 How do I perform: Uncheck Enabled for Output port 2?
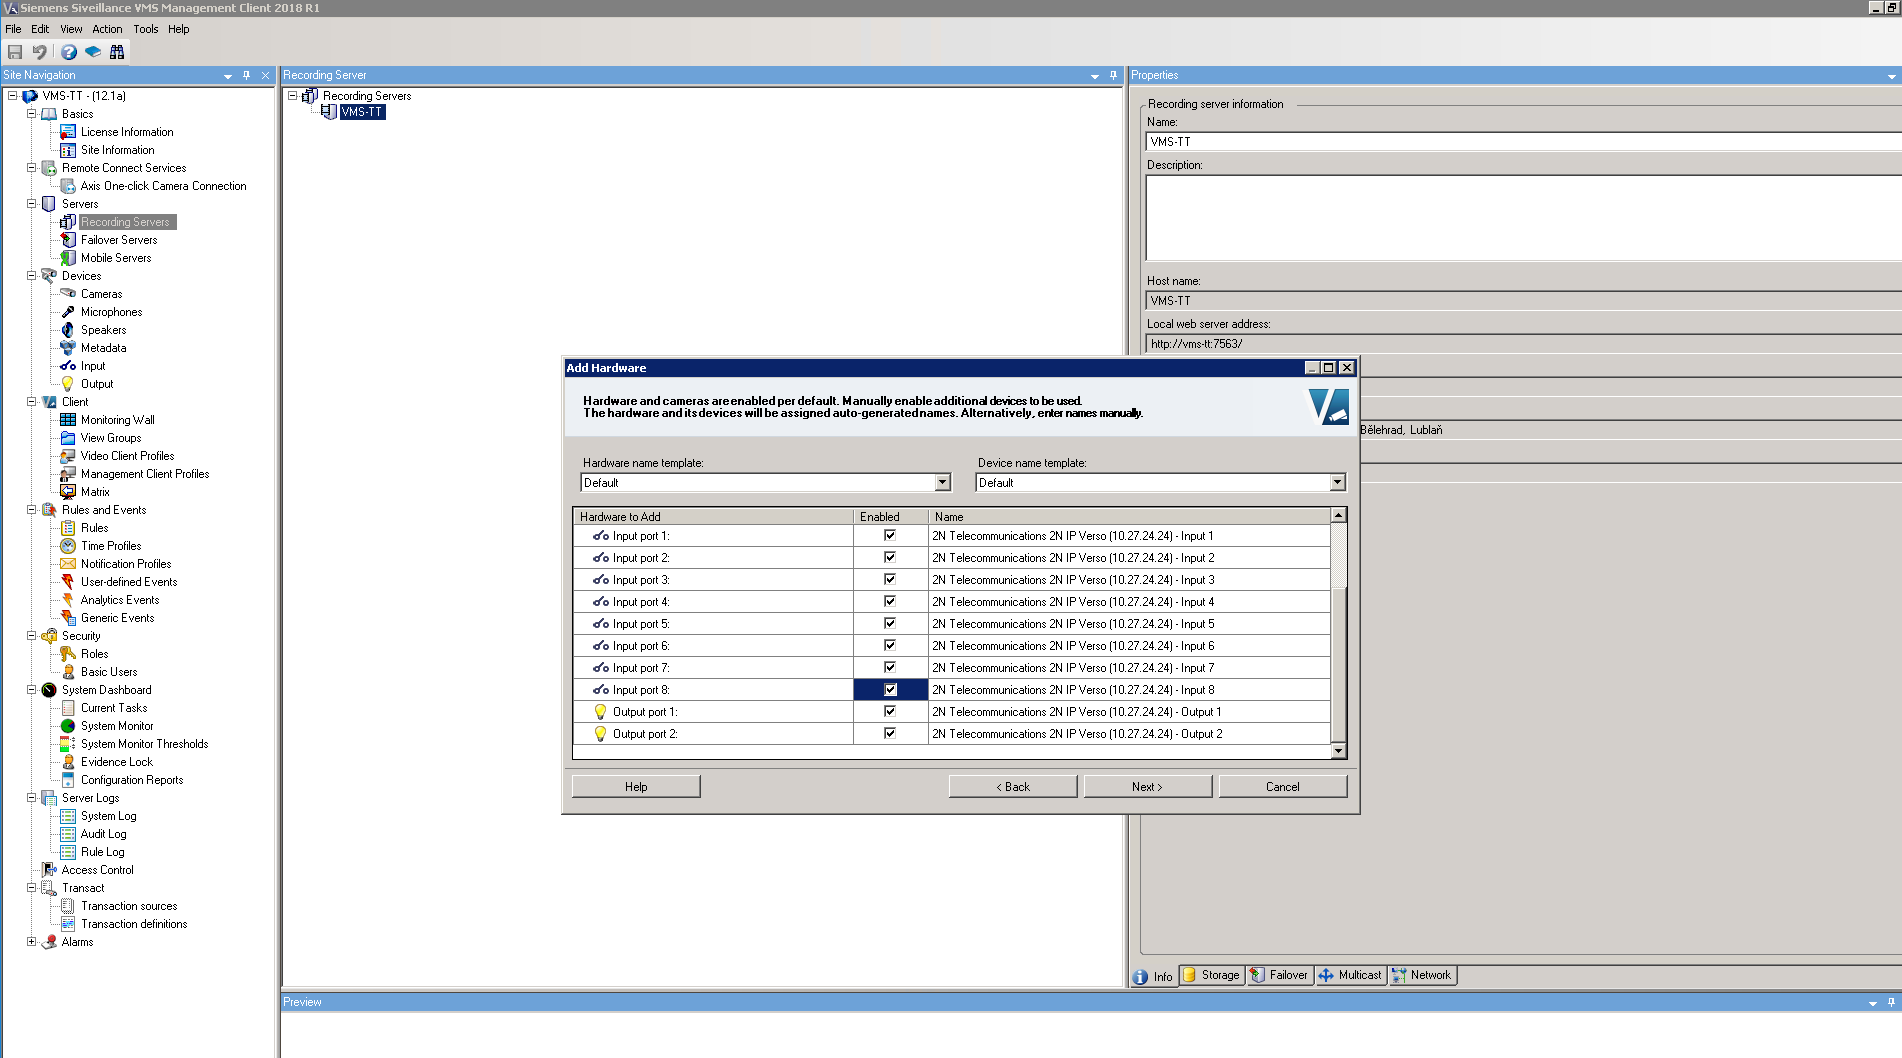(889, 734)
